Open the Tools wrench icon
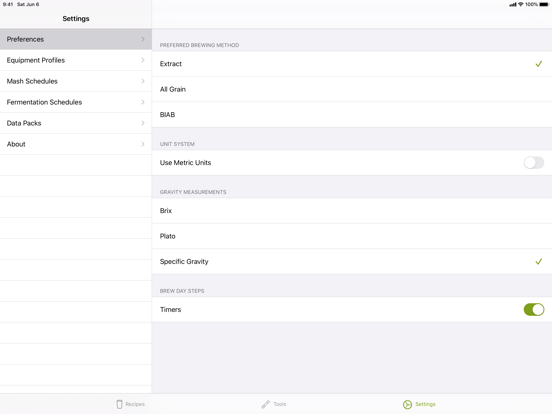The width and height of the screenshot is (552, 414). (x=266, y=404)
